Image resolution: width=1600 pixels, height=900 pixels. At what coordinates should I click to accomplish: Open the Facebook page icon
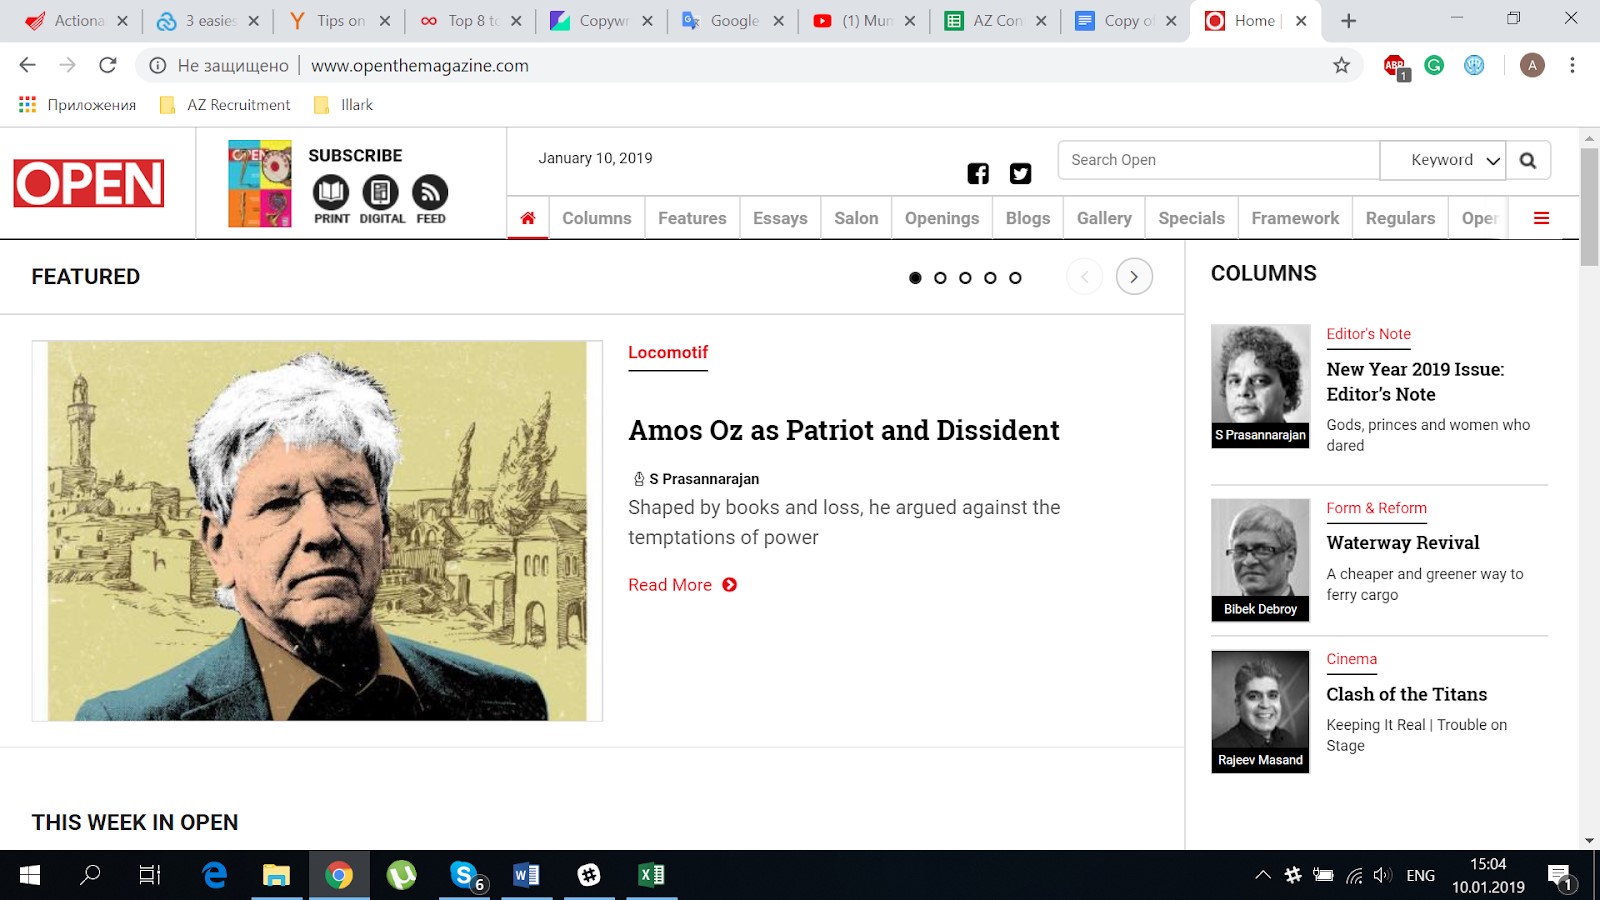978,174
